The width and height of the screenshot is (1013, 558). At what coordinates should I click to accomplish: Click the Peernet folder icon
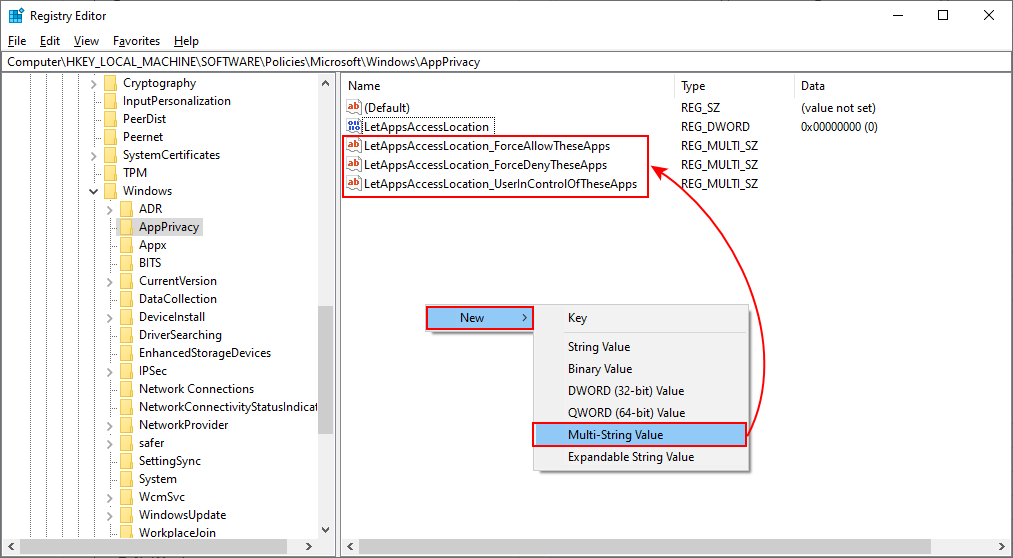point(110,137)
